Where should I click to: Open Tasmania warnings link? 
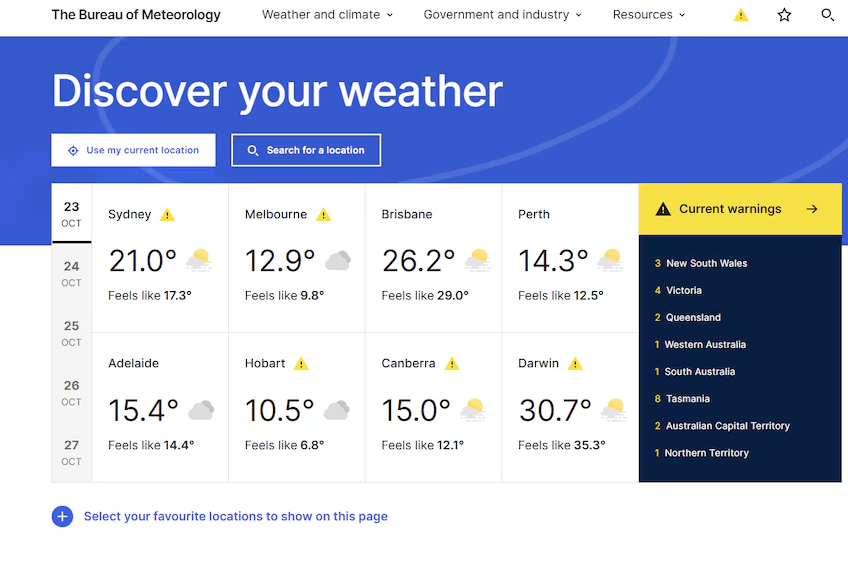click(x=687, y=399)
